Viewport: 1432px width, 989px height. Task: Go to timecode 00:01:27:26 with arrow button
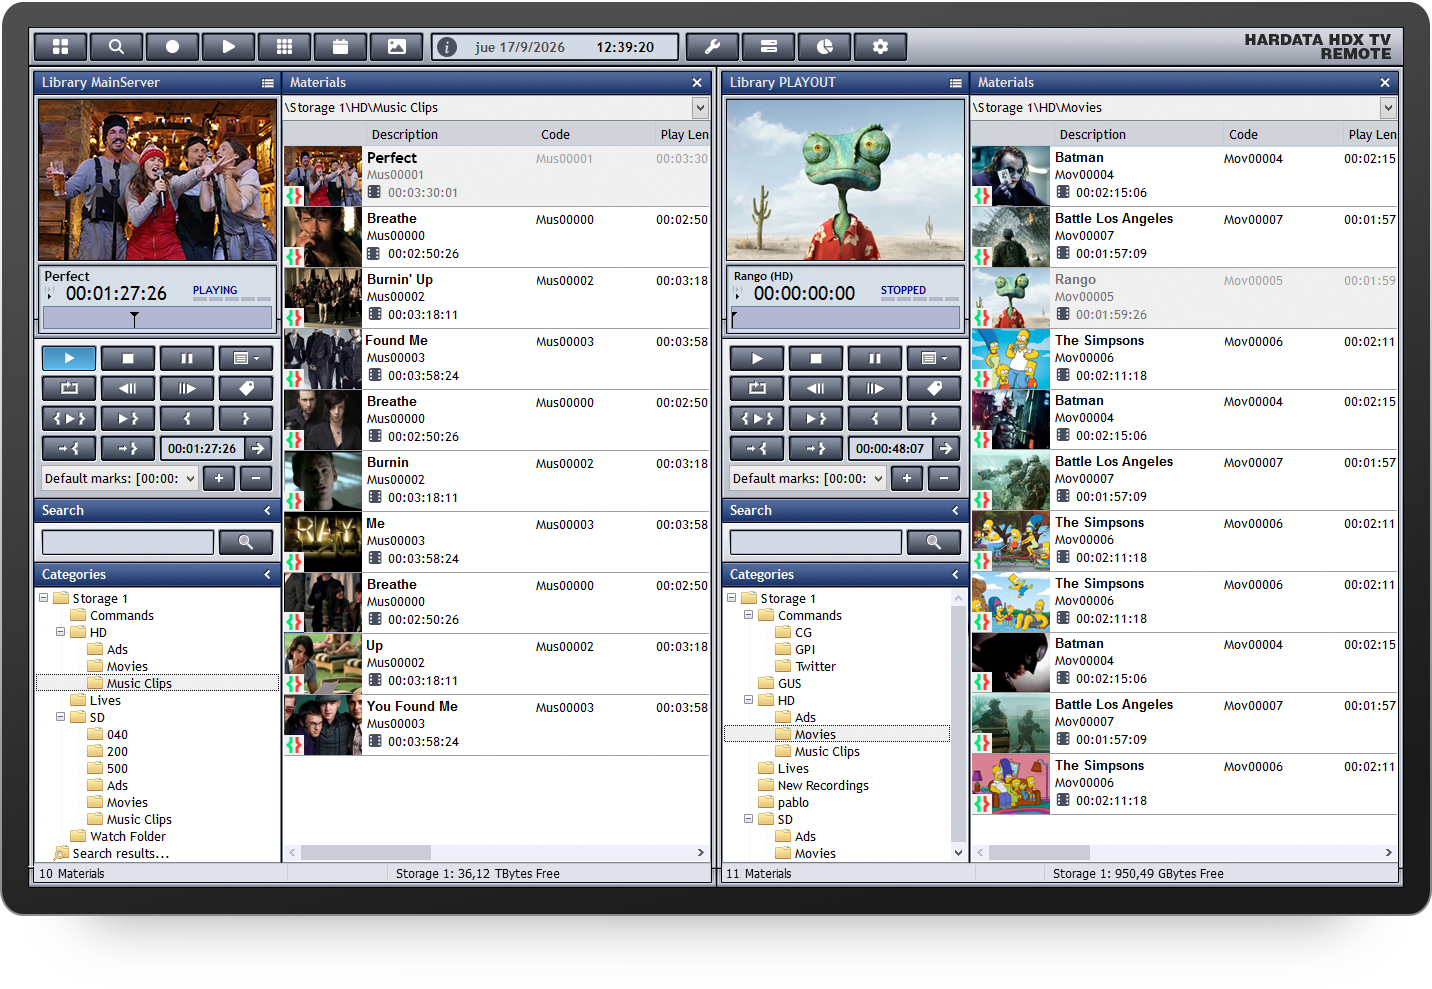click(258, 449)
